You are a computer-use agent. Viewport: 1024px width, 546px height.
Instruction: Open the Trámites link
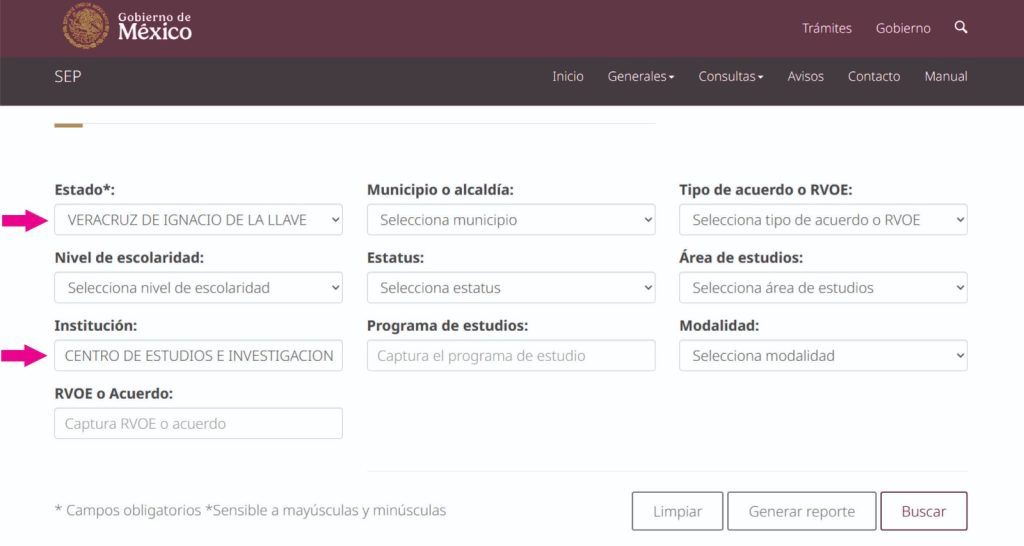(826, 28)
